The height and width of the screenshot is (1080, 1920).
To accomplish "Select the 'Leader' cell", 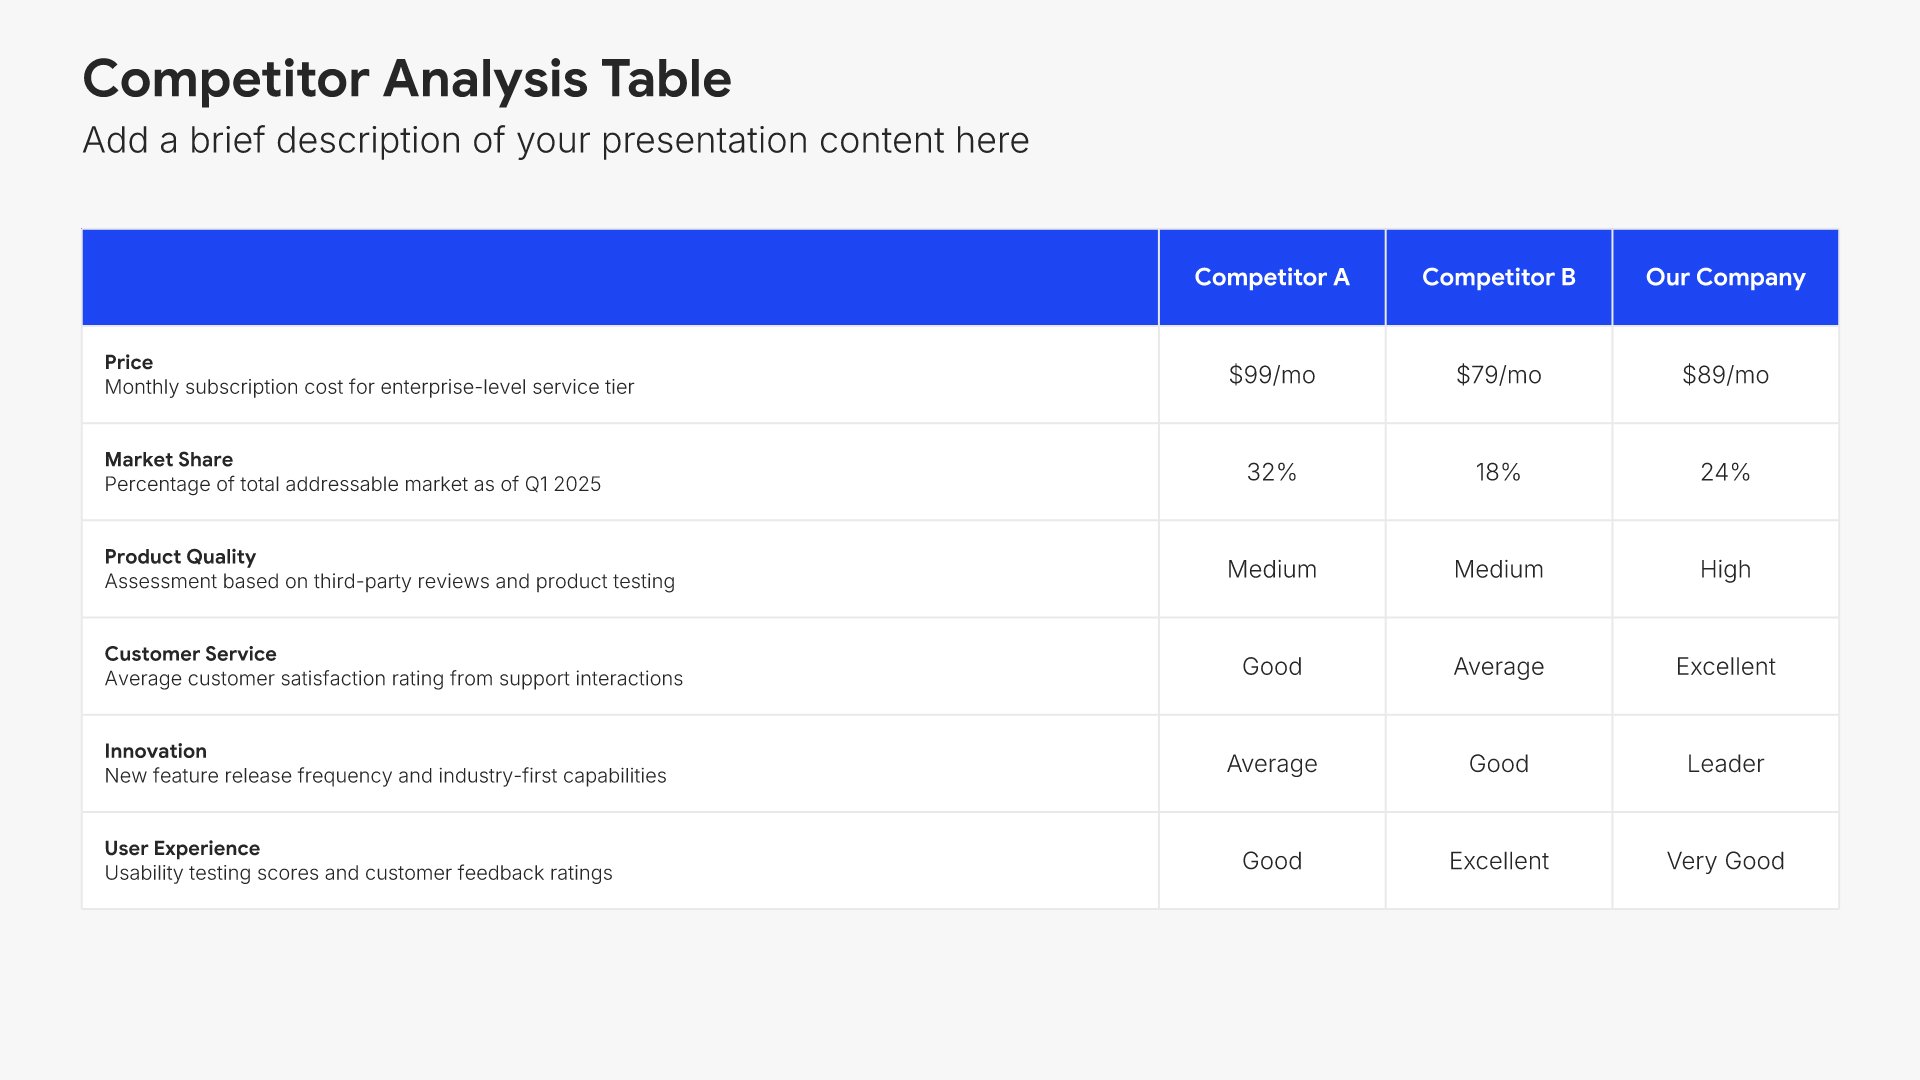I will [x=1726, y=764].
